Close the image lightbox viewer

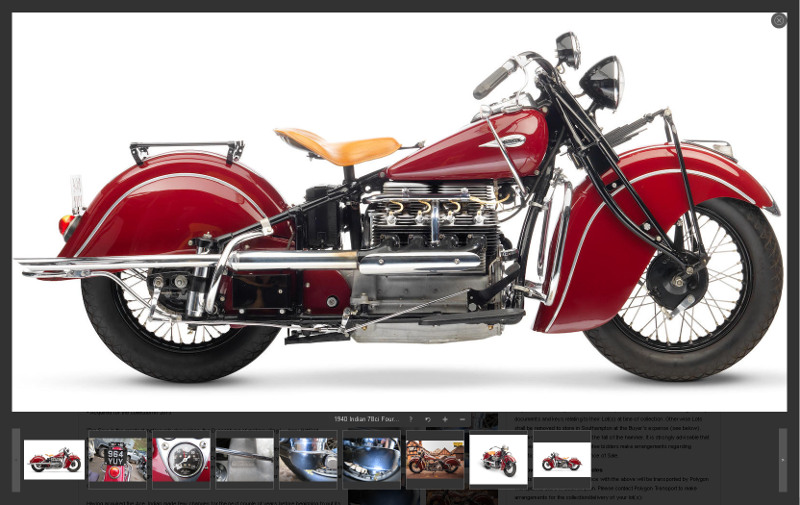[779, 20]
